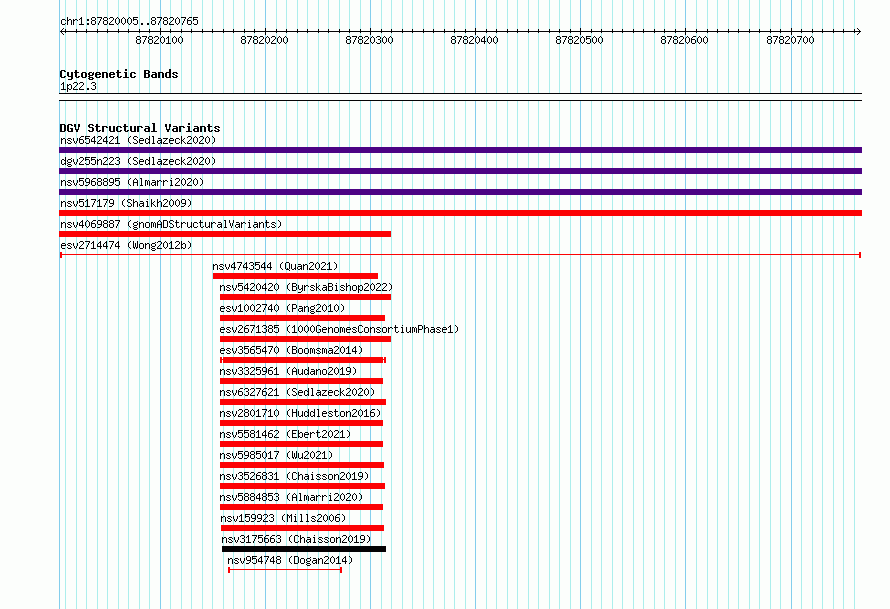
Task: Click the purple bar under nsv5968895
Action: pyautogui.click(x=460, y=192)
